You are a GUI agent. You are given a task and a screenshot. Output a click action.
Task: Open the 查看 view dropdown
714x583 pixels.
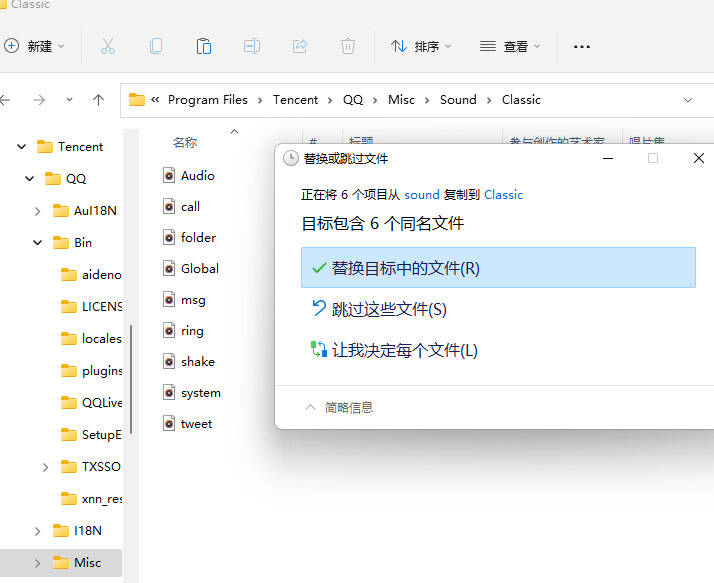point(510,46)
